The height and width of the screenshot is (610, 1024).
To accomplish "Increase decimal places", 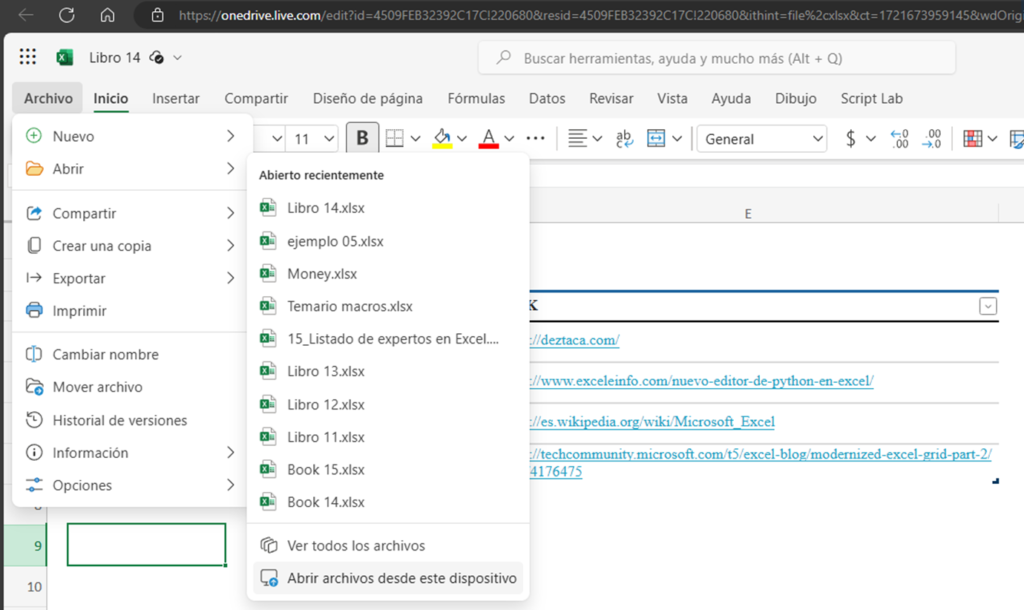I will tap(899, 138).
